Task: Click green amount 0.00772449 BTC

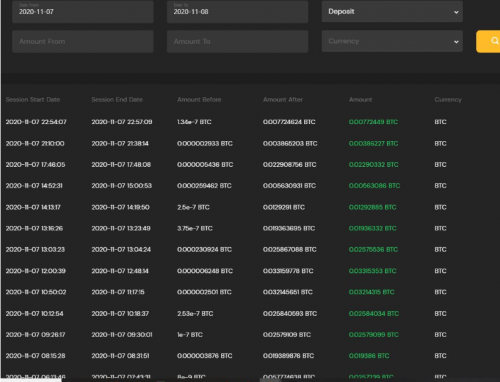Action: point(373,122)
